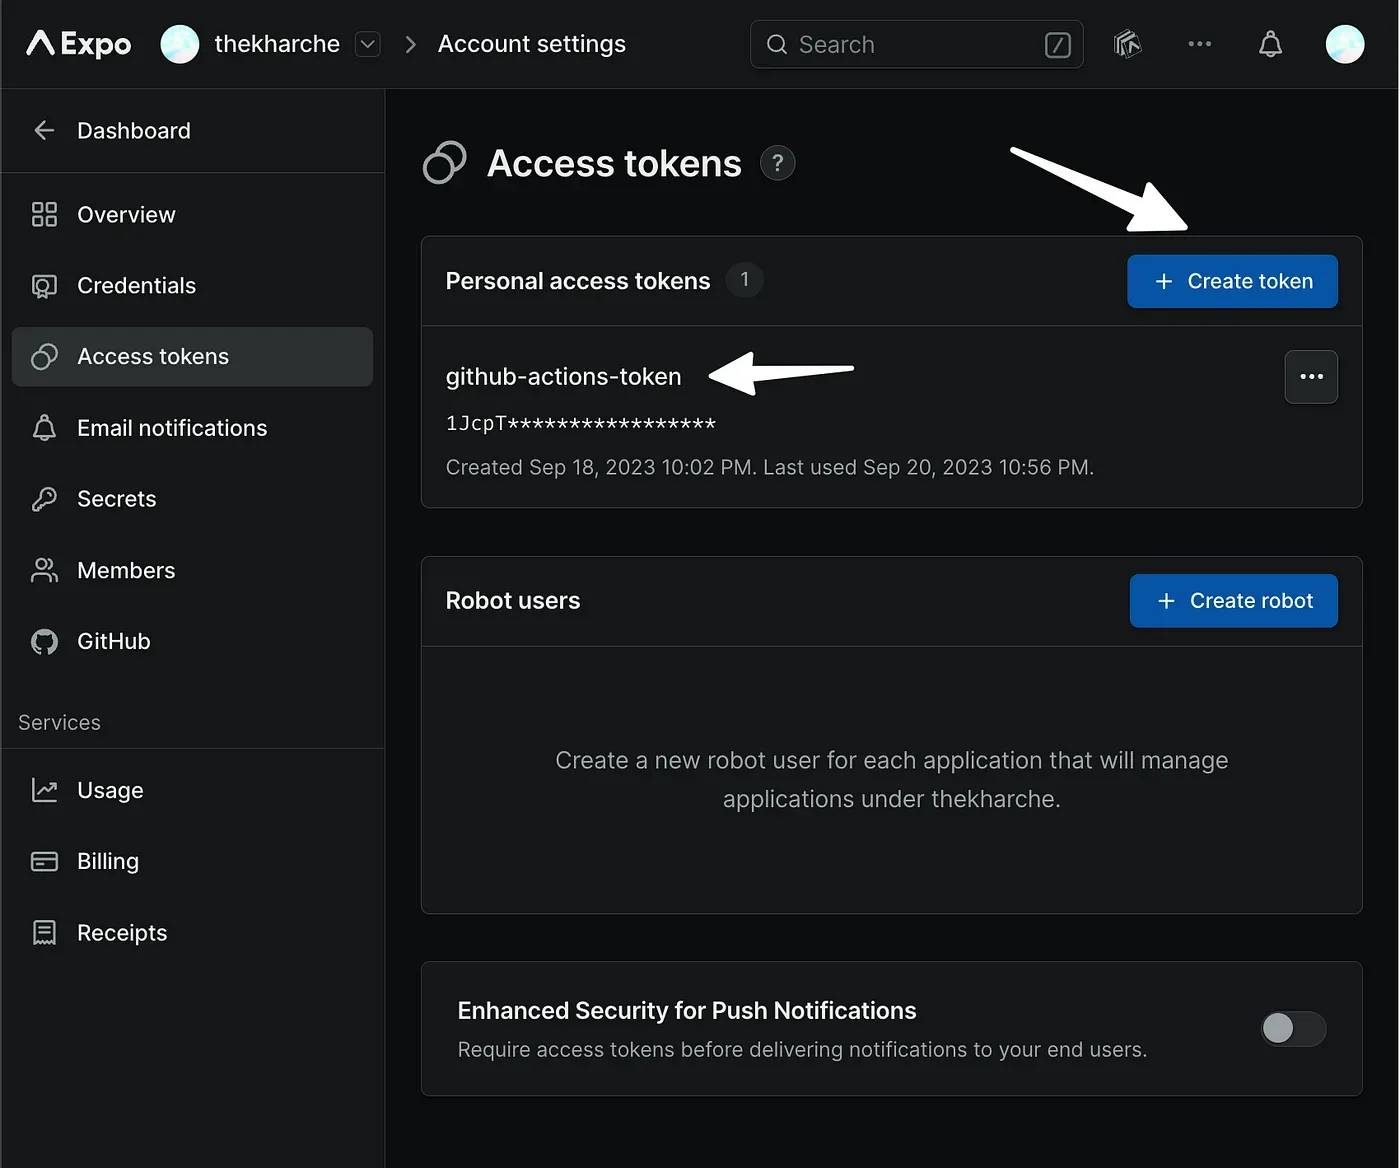Click the breadcrumb chevron before Account settings

(x=410, y=44)
